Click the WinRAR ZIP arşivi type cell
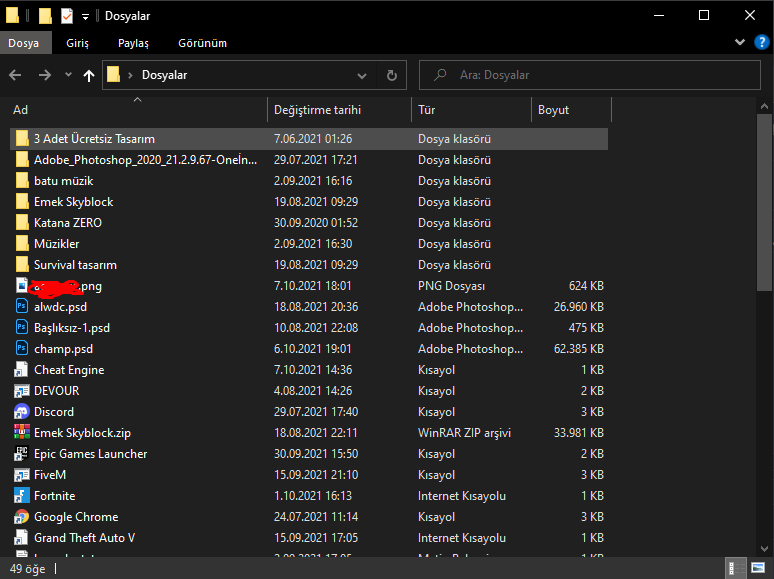 [x=464, y=433]
